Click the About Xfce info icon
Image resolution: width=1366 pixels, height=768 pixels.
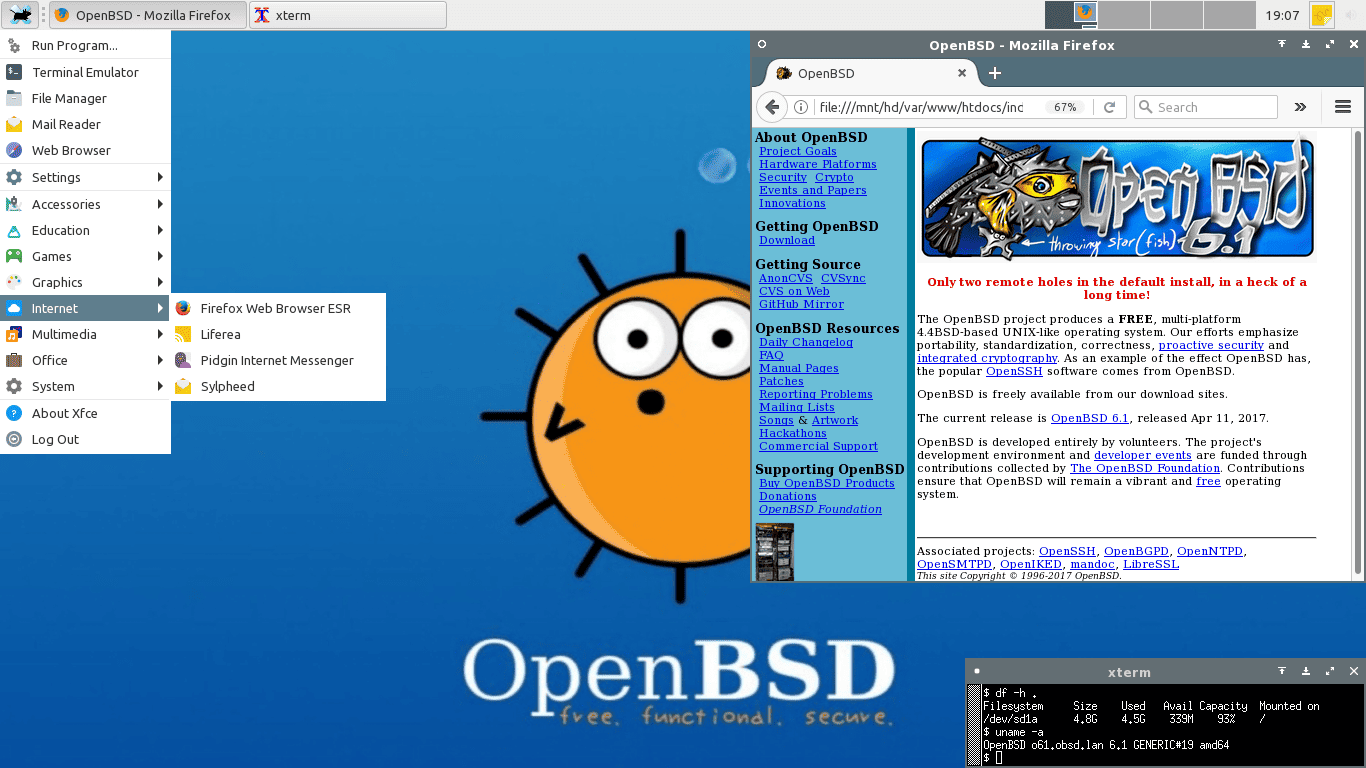point(14,413)
